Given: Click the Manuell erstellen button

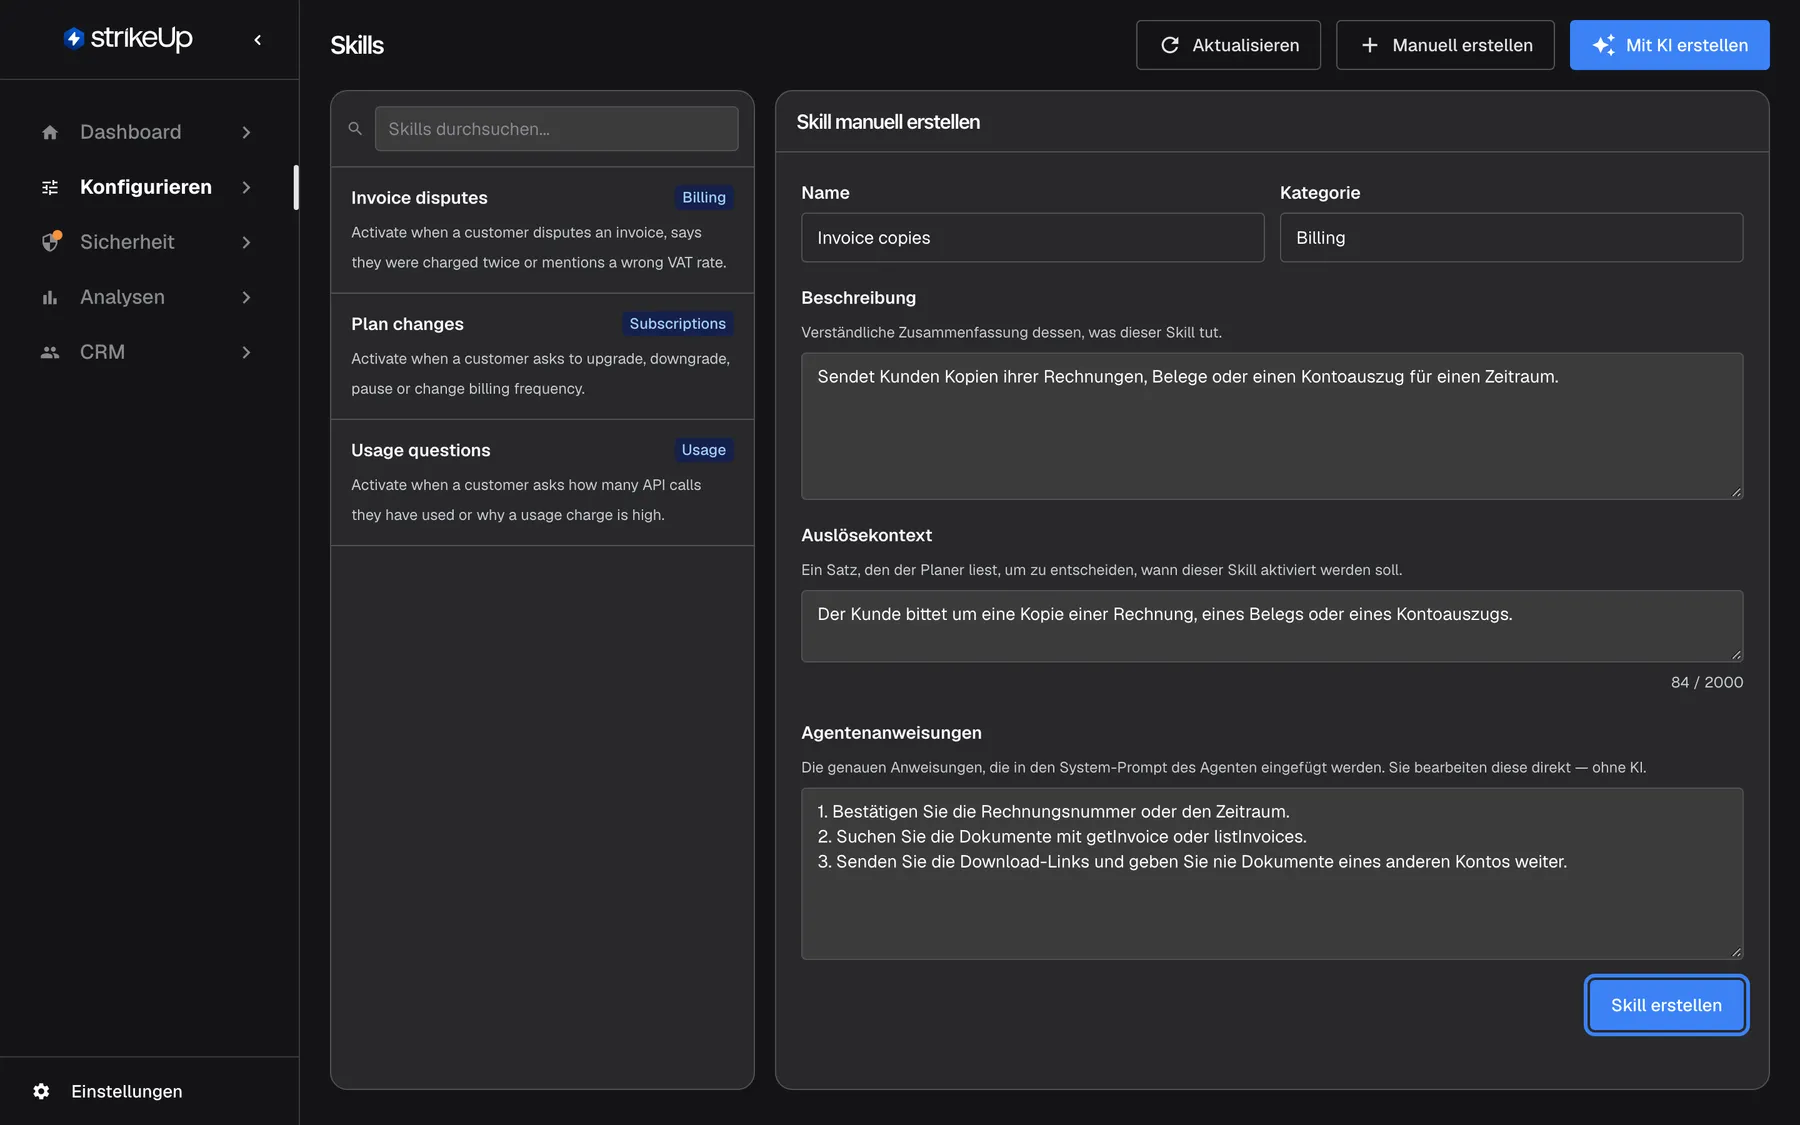Looking at the screenshot, I should coord(1445,45).
